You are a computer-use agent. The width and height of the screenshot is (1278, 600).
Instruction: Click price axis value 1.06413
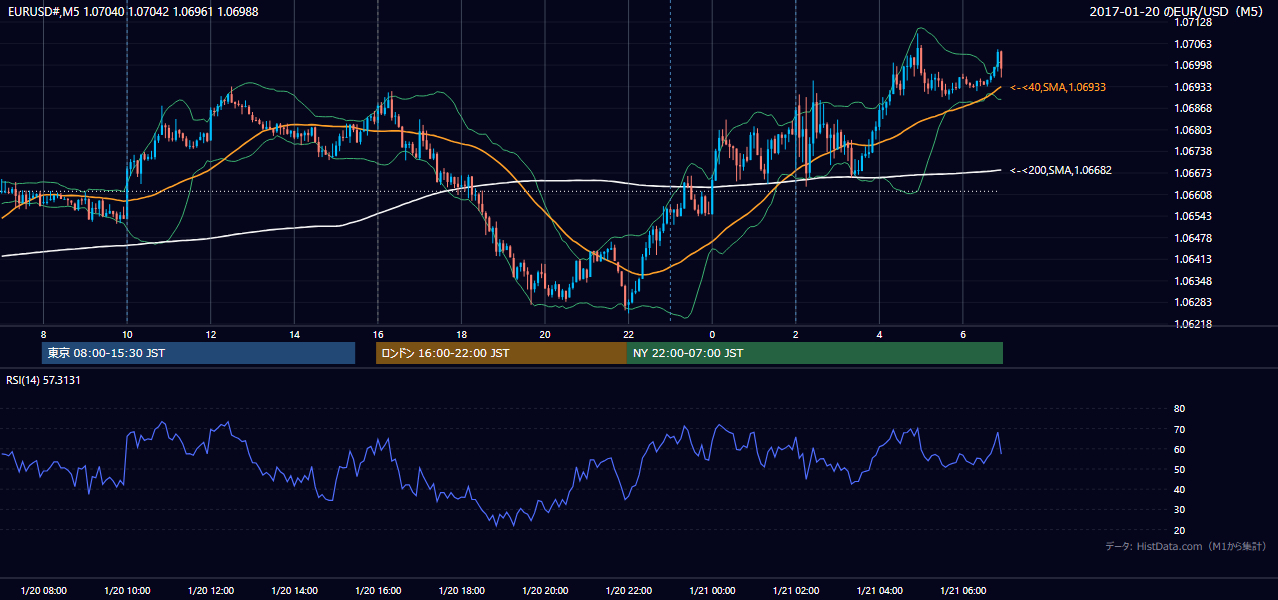coord(1194,259)
